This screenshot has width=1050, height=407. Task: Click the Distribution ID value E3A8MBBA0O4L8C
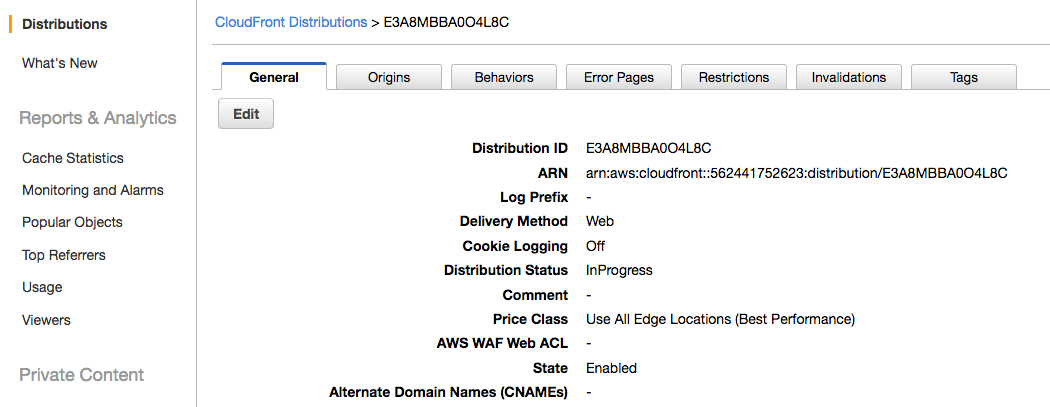tap(648, 148)
